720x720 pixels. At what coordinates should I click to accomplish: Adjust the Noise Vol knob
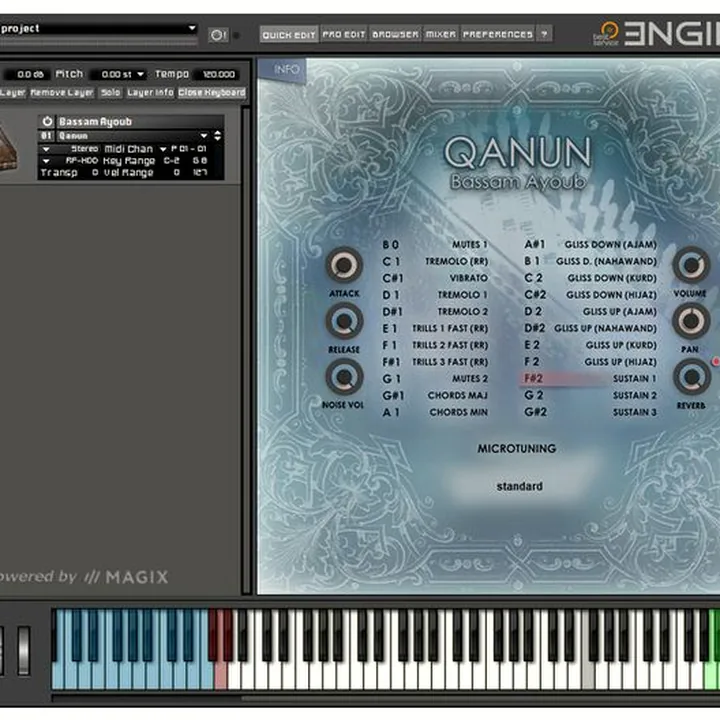tap(344, 377)
